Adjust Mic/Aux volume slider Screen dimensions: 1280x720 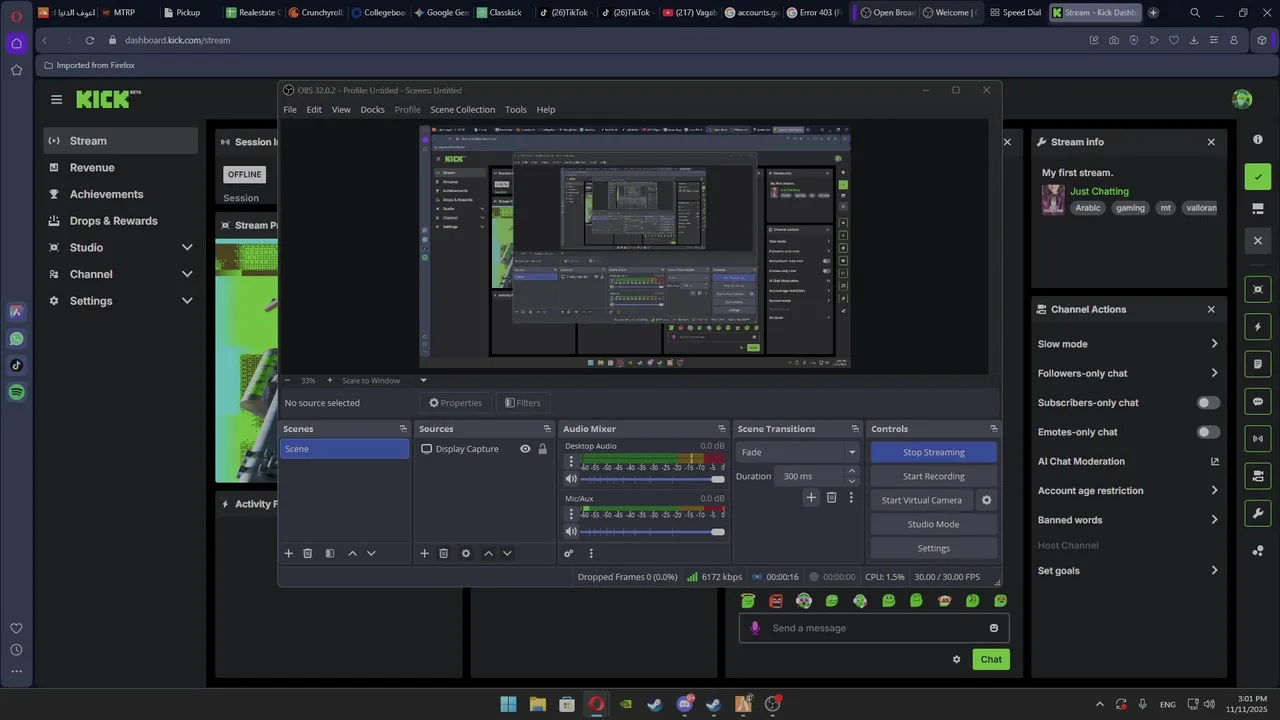pos(652,531)
